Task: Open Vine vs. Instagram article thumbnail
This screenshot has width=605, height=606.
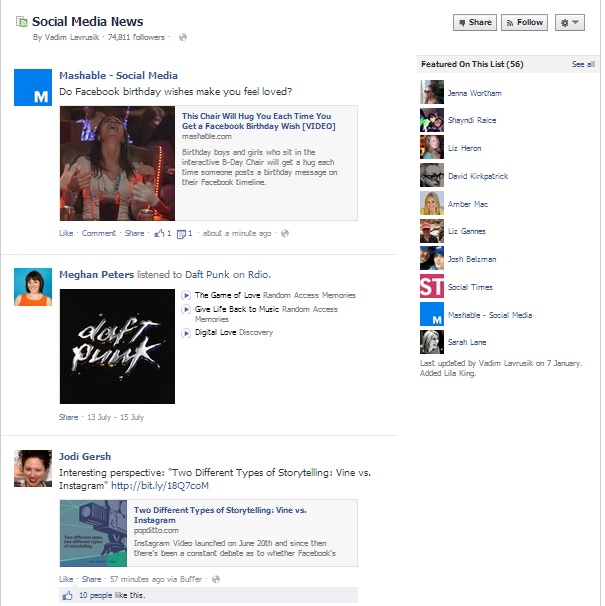Action: pos(93,533)
